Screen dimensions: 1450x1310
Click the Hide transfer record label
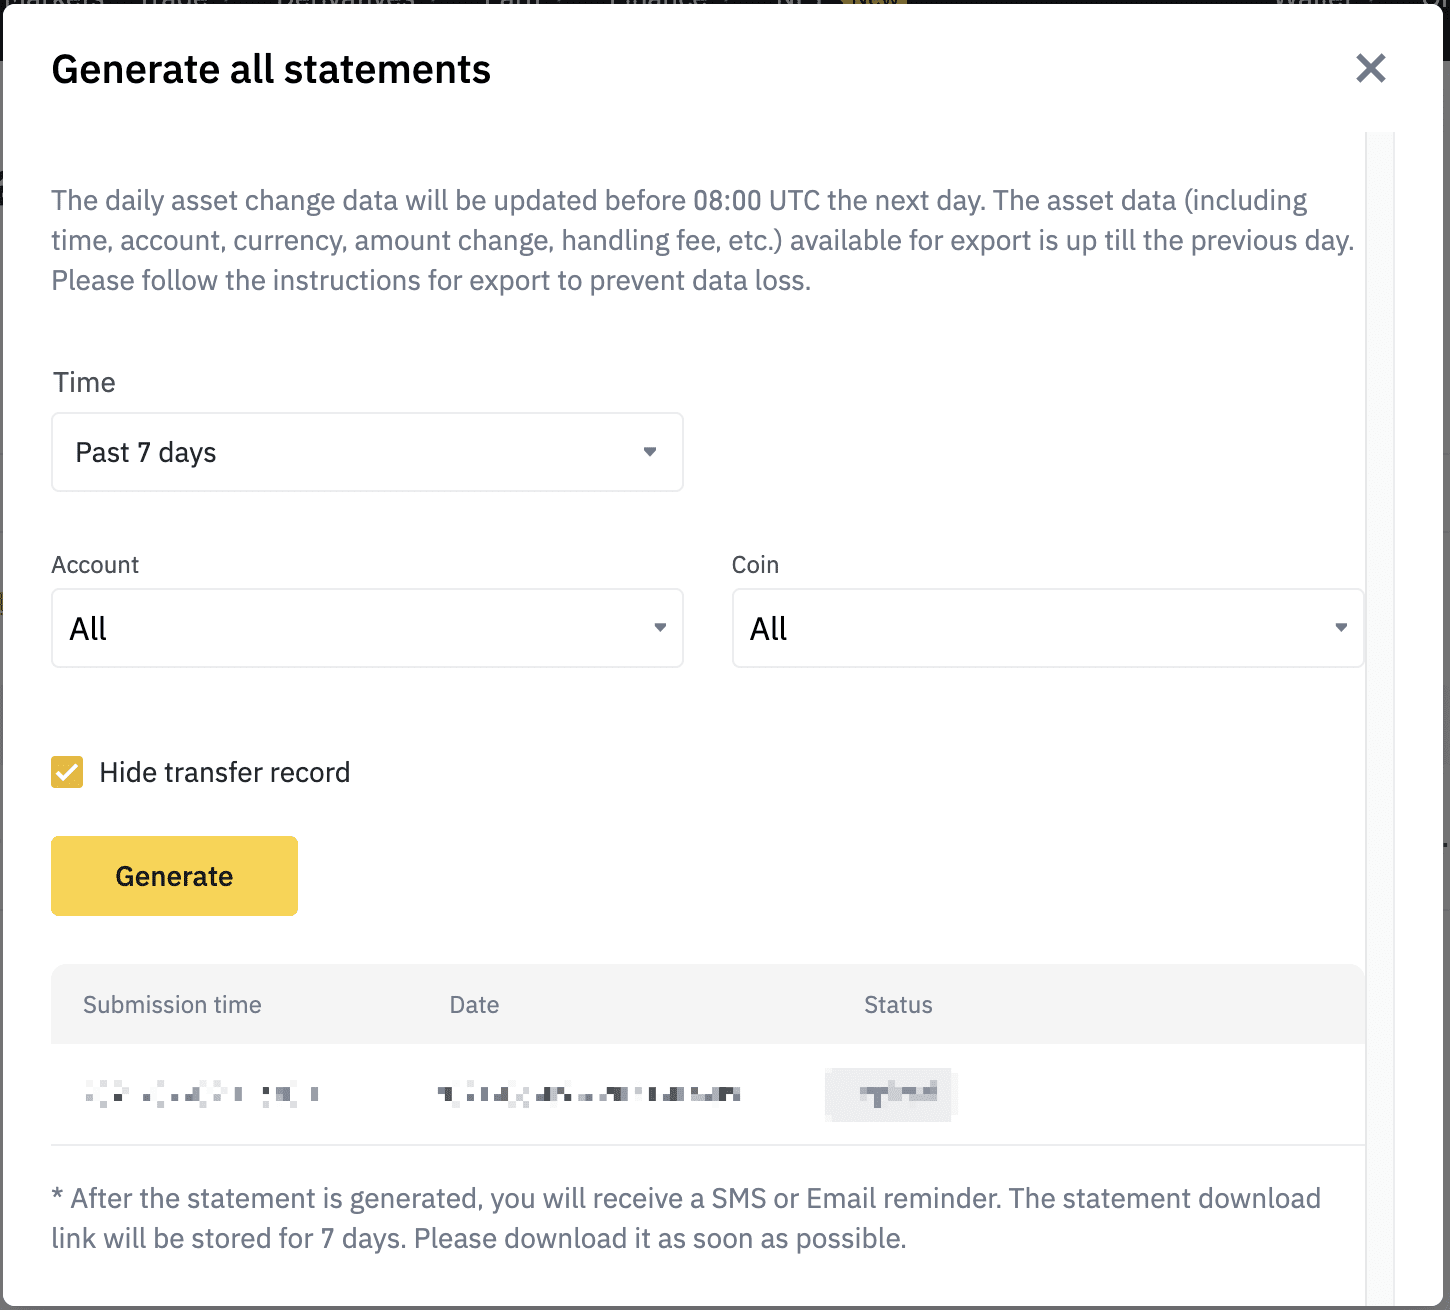tap(225, 772)
